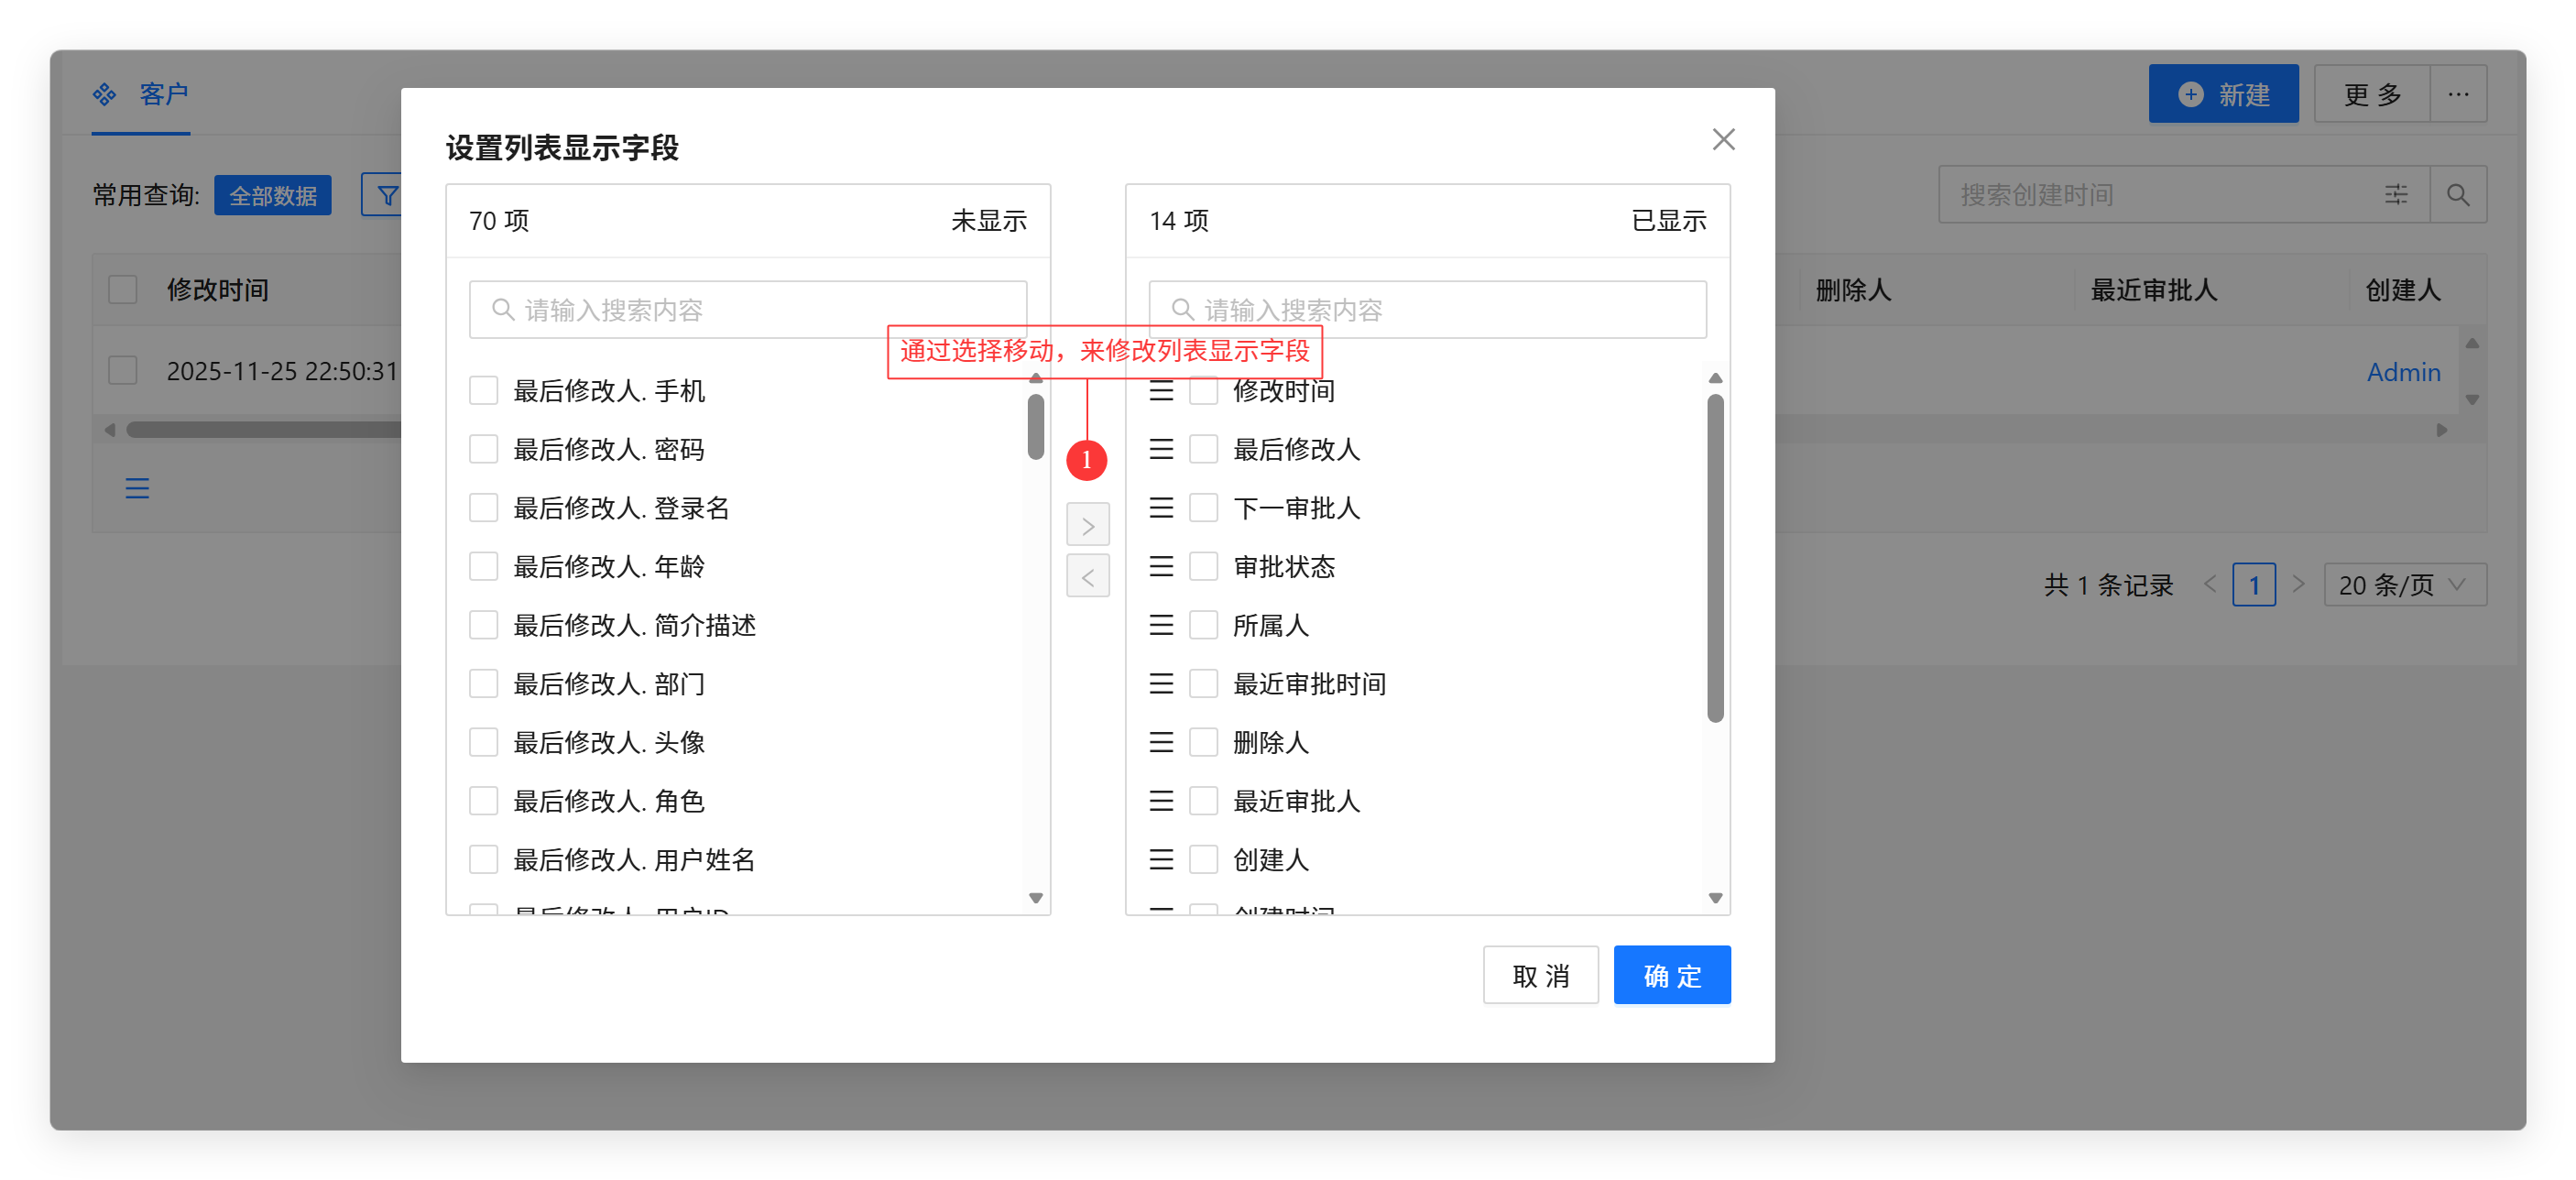Expand the ellipsis more-actions button
The height and width of the screenshot is (1180, 2576).
2457,95
